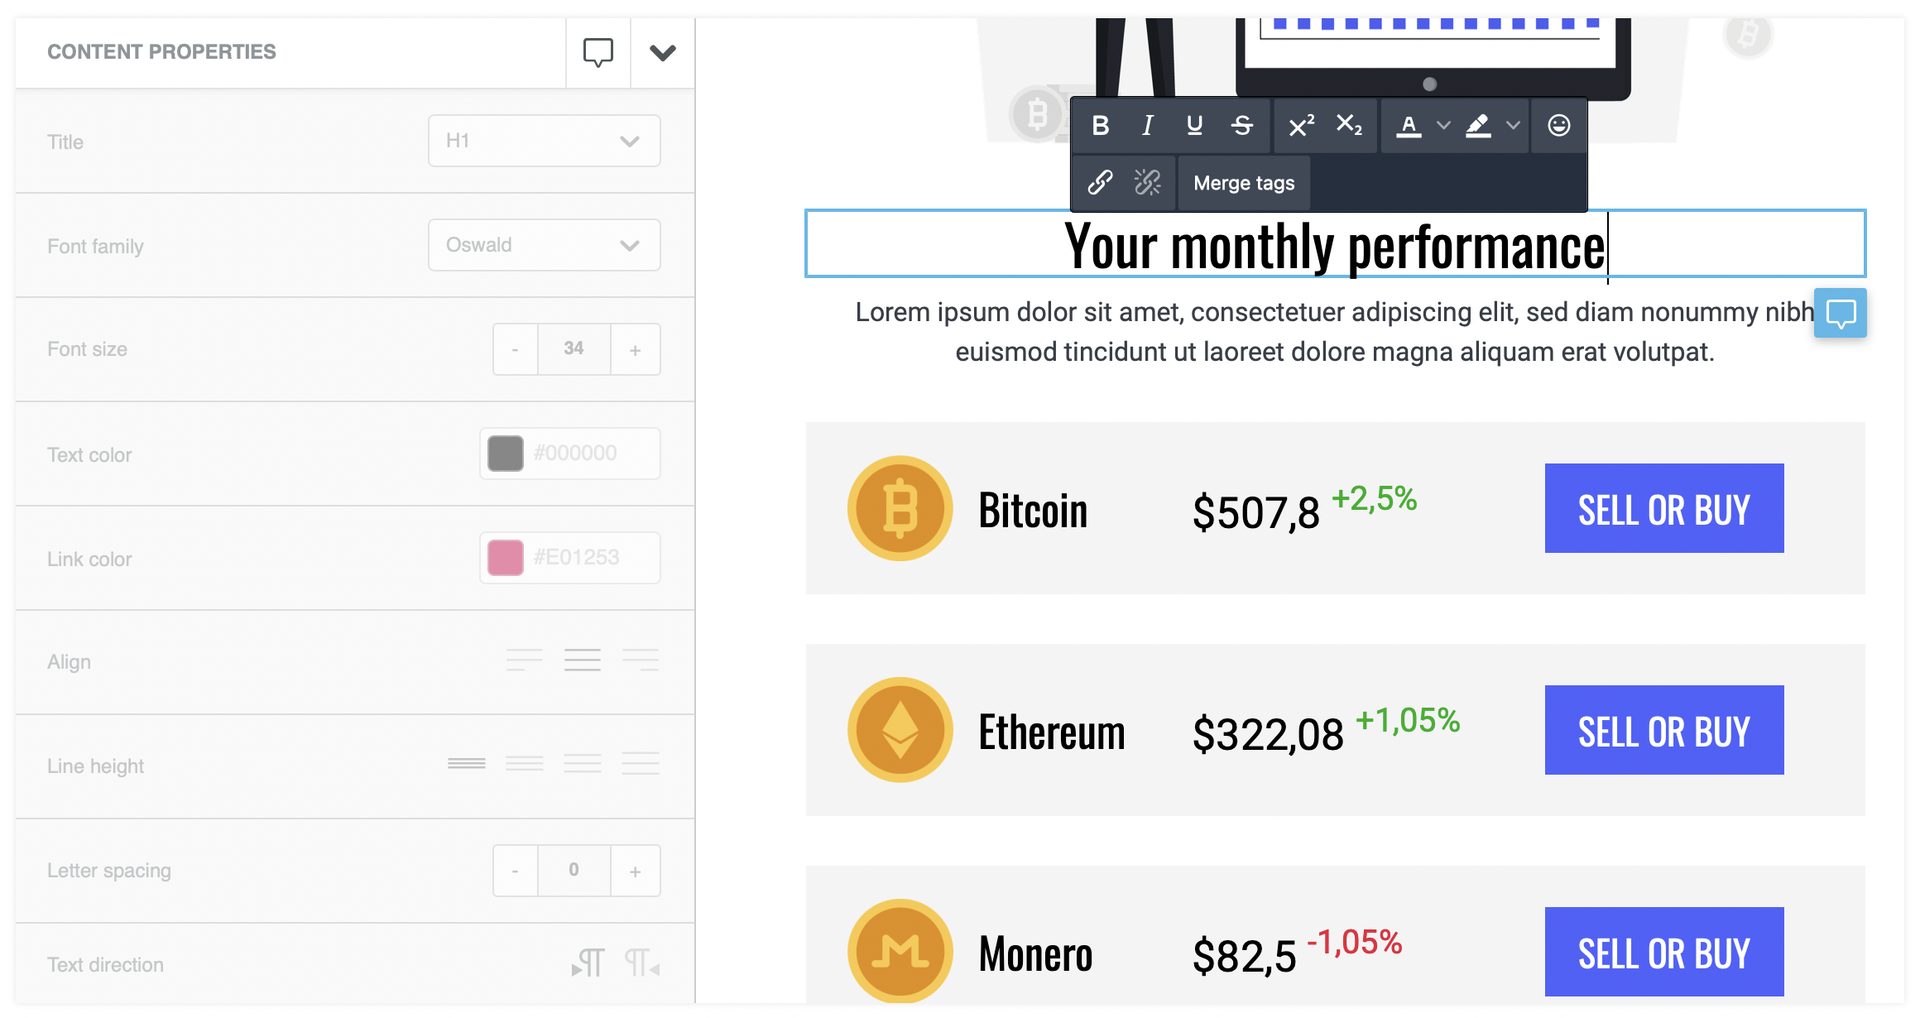Open Merge tags menu

point(1243,183)
